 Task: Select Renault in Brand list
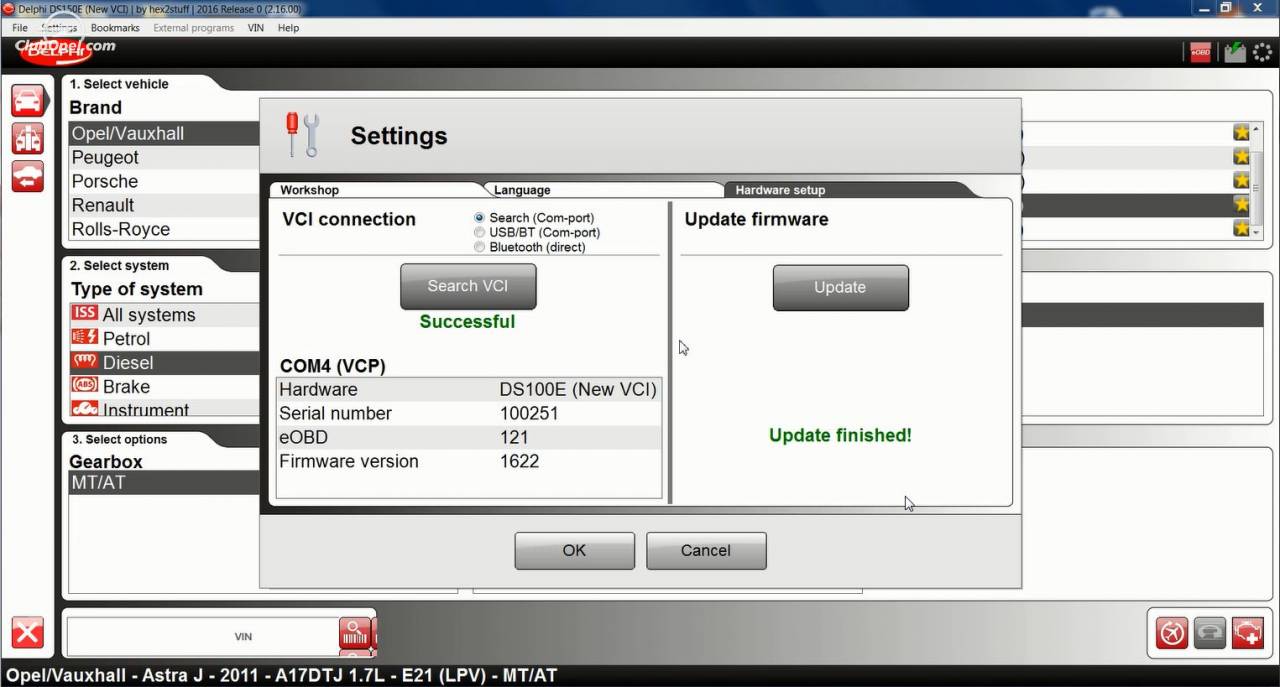(165, 205)
